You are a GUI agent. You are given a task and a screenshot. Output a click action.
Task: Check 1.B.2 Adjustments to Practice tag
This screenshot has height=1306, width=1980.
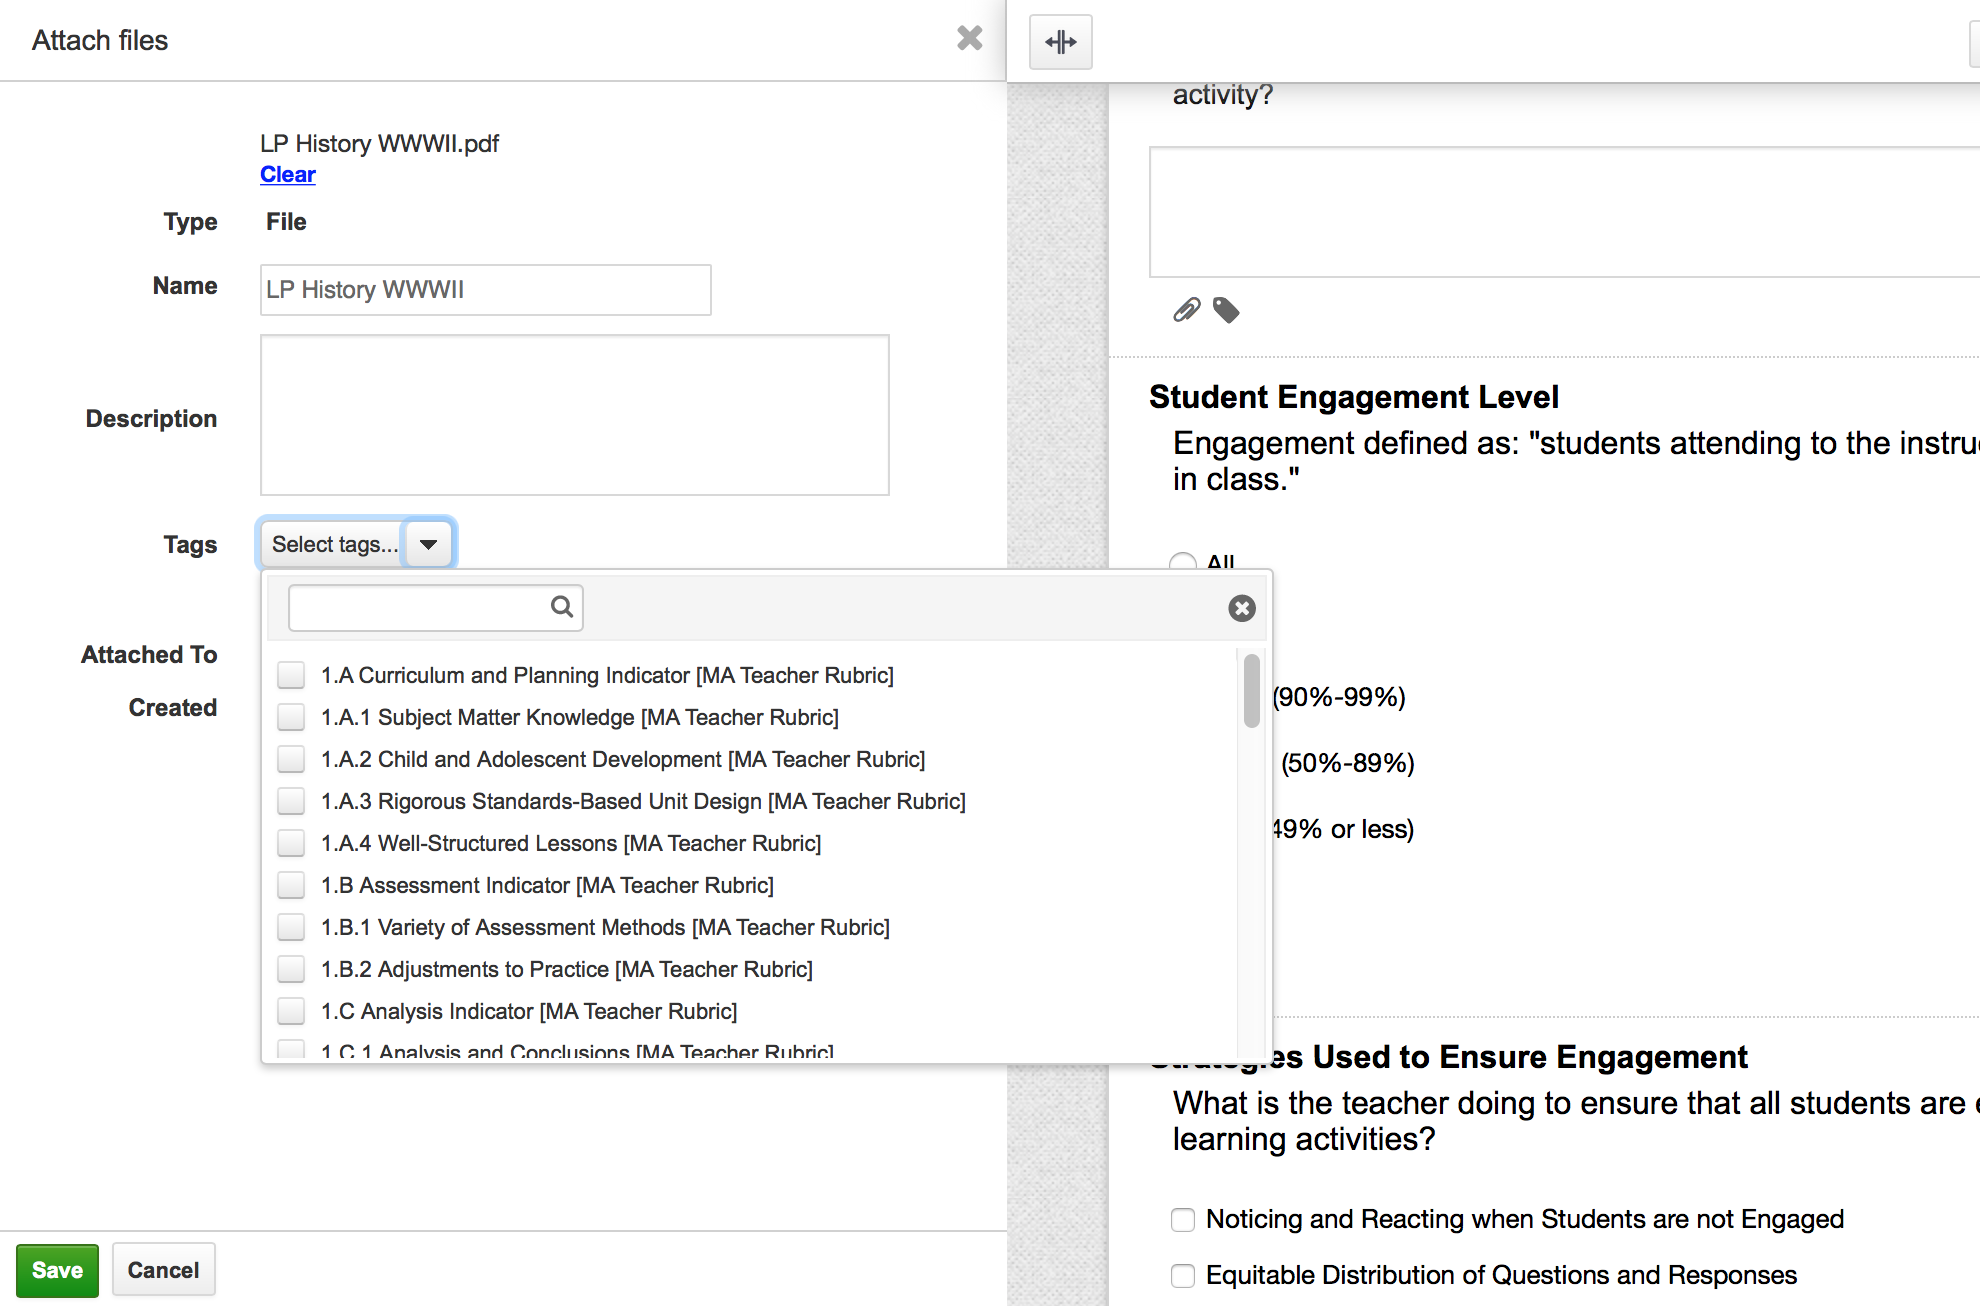[x=291, y=969]
